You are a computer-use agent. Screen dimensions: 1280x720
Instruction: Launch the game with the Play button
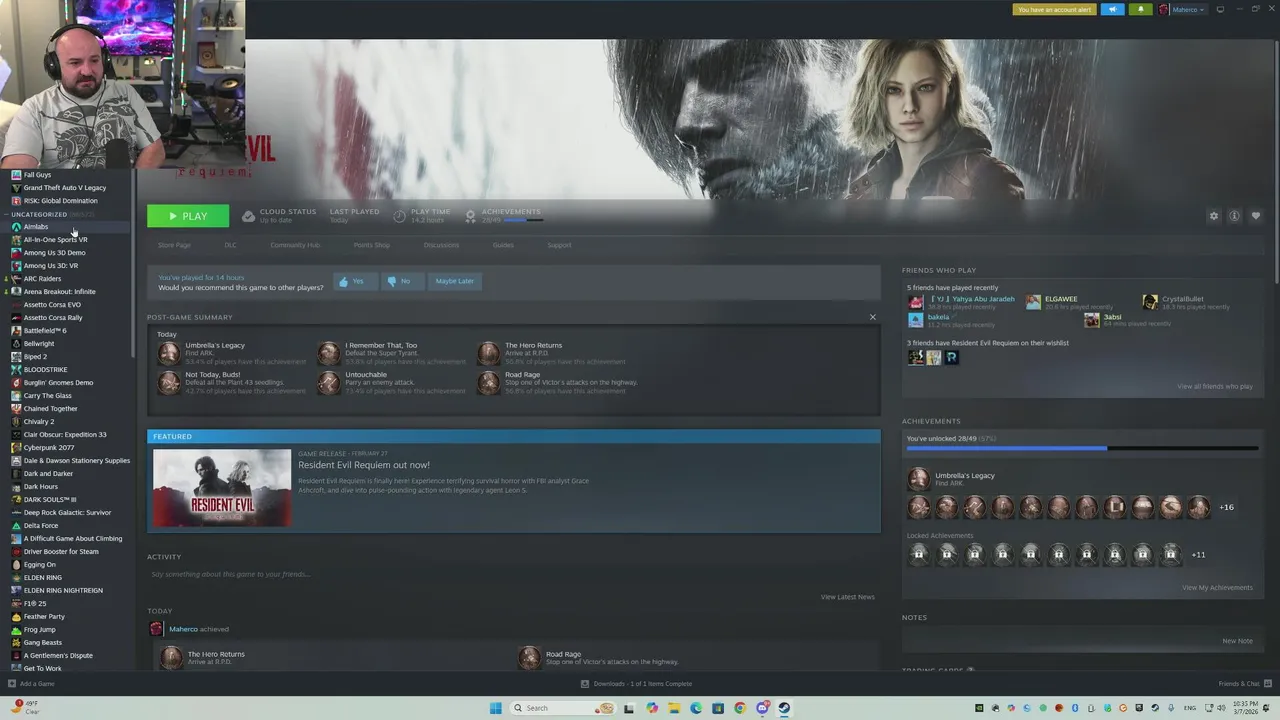188,216
